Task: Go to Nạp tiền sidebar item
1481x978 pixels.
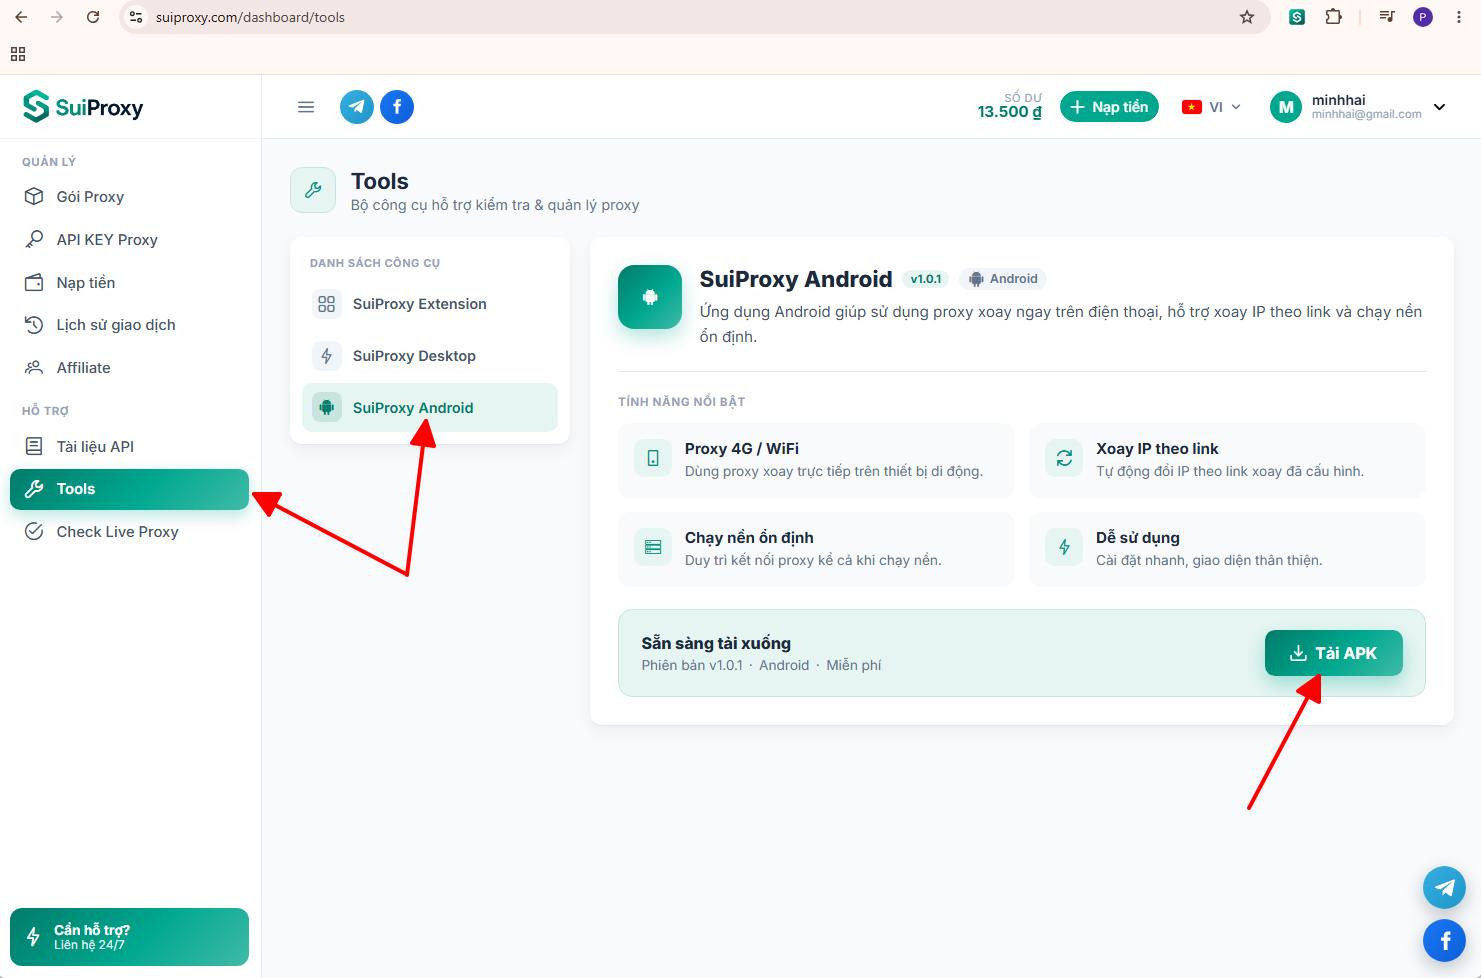Action: coord(129,283)
